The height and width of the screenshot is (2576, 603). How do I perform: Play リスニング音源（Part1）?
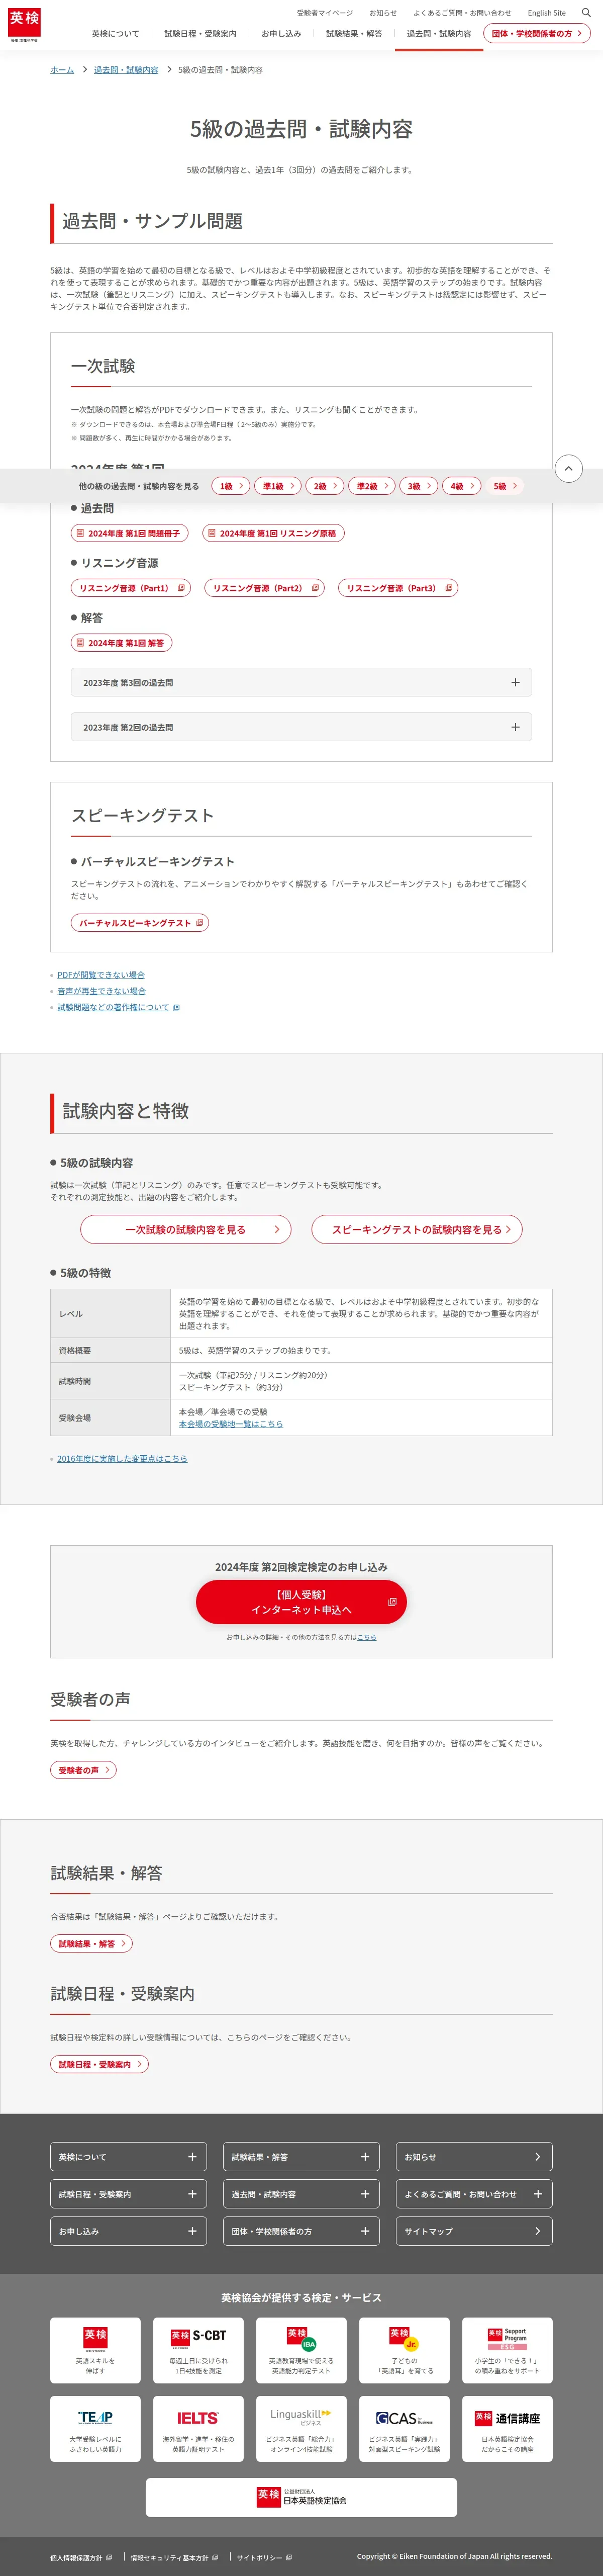pyautogui.click(x=131, y=588)
